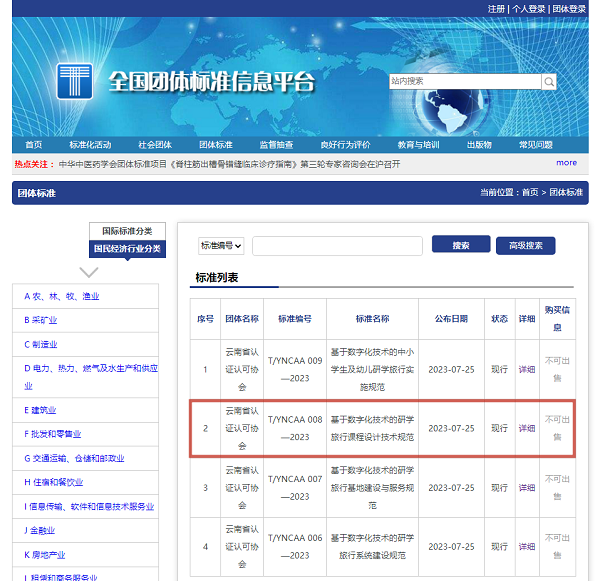Click 团体标准 in the breadcrumb
The image size is (600, 581).
click(x=566, y=192)
